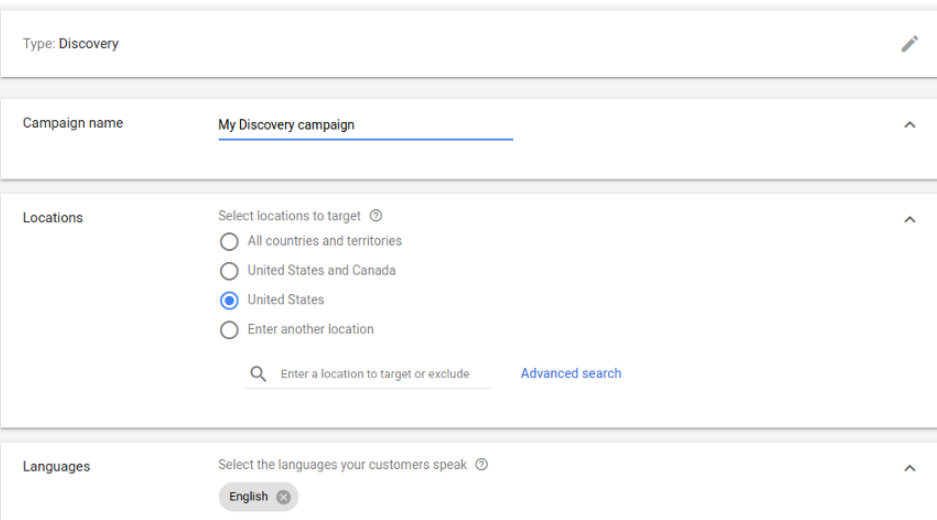937x520 pixels.
Task: Collapse the Campaign name section
Action: [x=909, y=125]
